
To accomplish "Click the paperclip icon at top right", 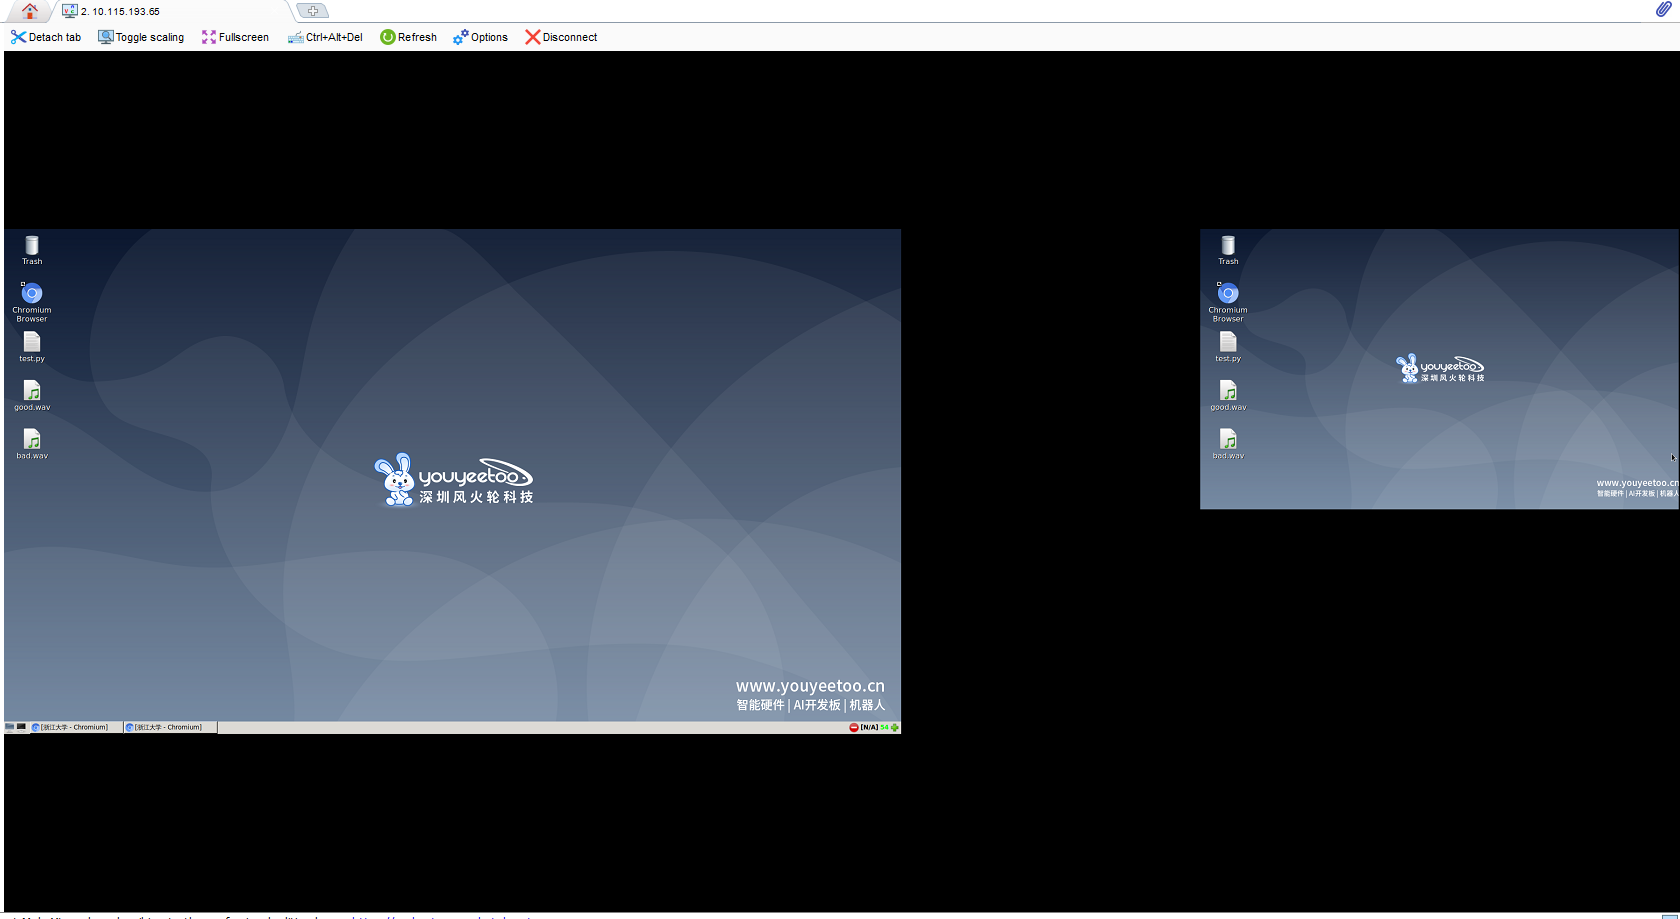I will point(1663,10).
